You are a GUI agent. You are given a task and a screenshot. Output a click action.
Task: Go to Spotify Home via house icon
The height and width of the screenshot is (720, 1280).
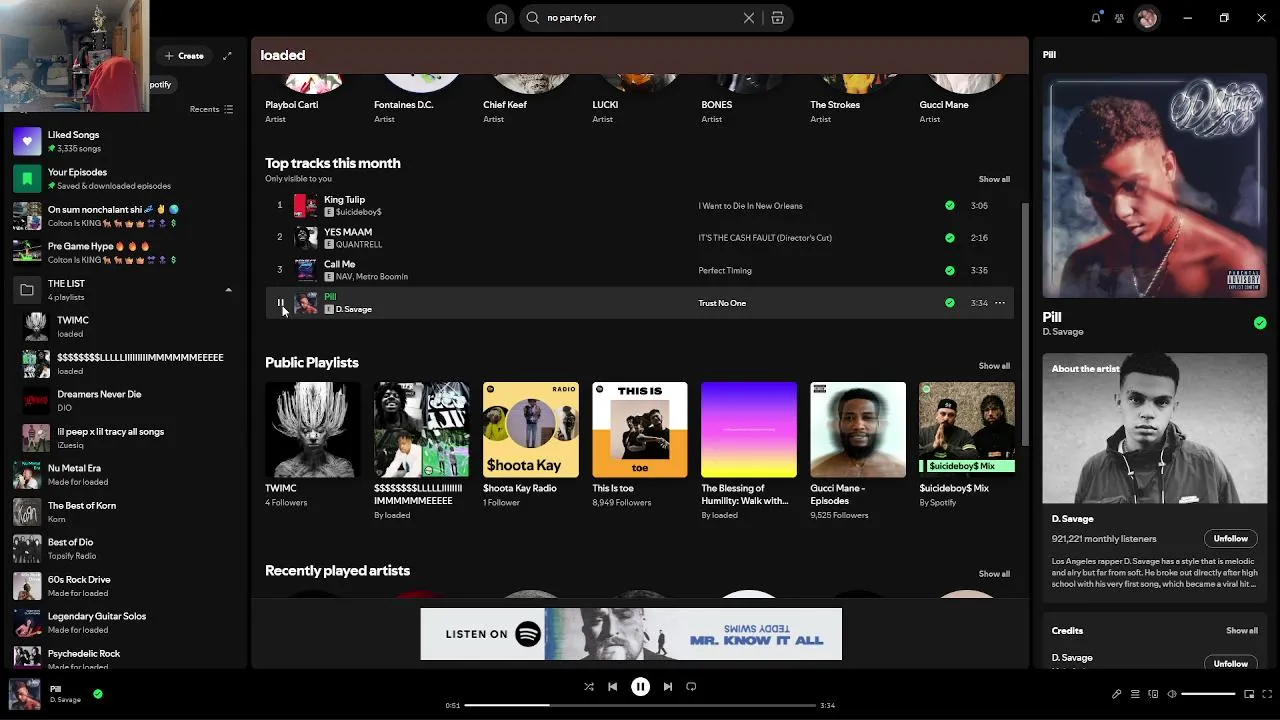pos(501,18)
